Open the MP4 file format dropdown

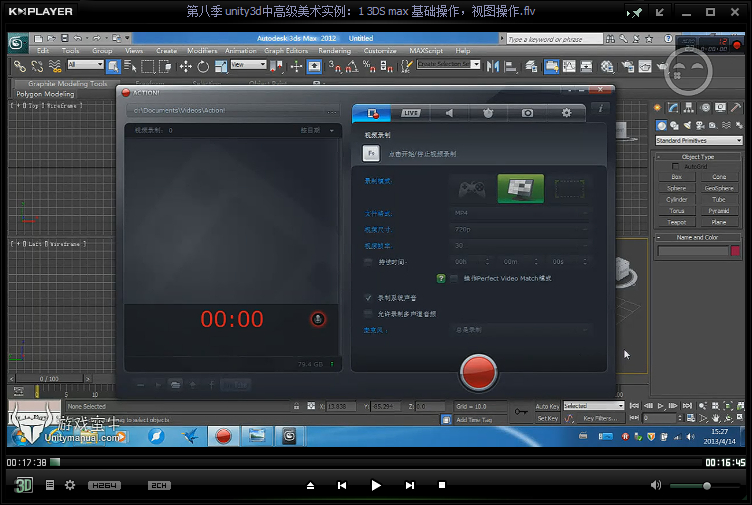521,213
